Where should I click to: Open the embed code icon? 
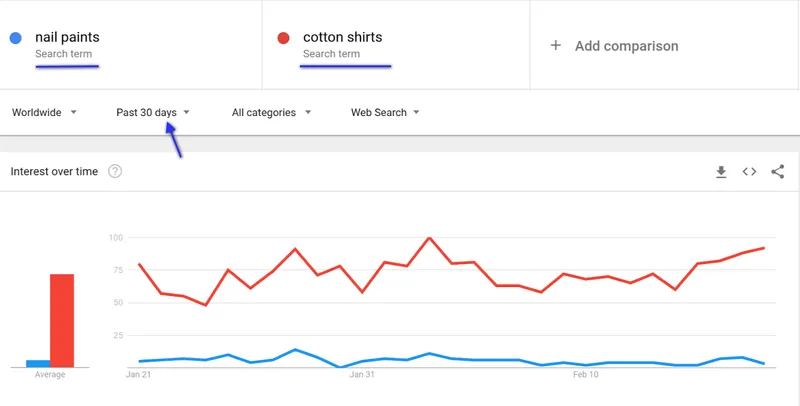click(749, 172)
